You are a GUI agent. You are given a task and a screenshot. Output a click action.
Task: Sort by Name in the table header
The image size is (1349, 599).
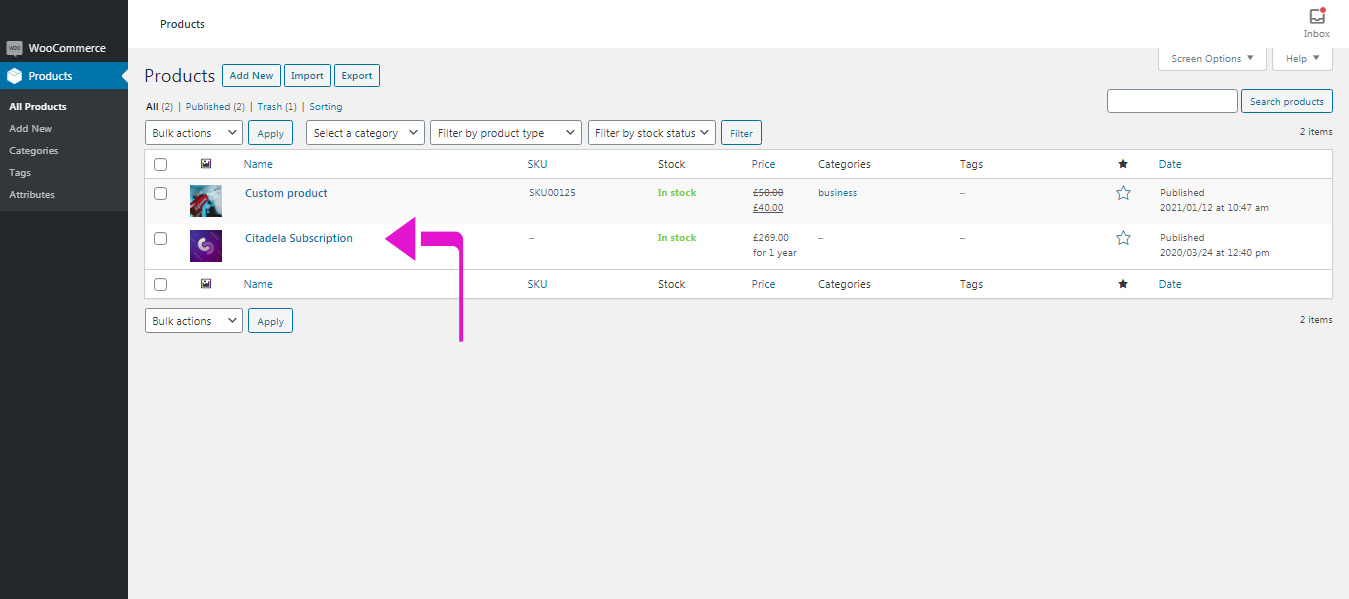tap(258, 164)
